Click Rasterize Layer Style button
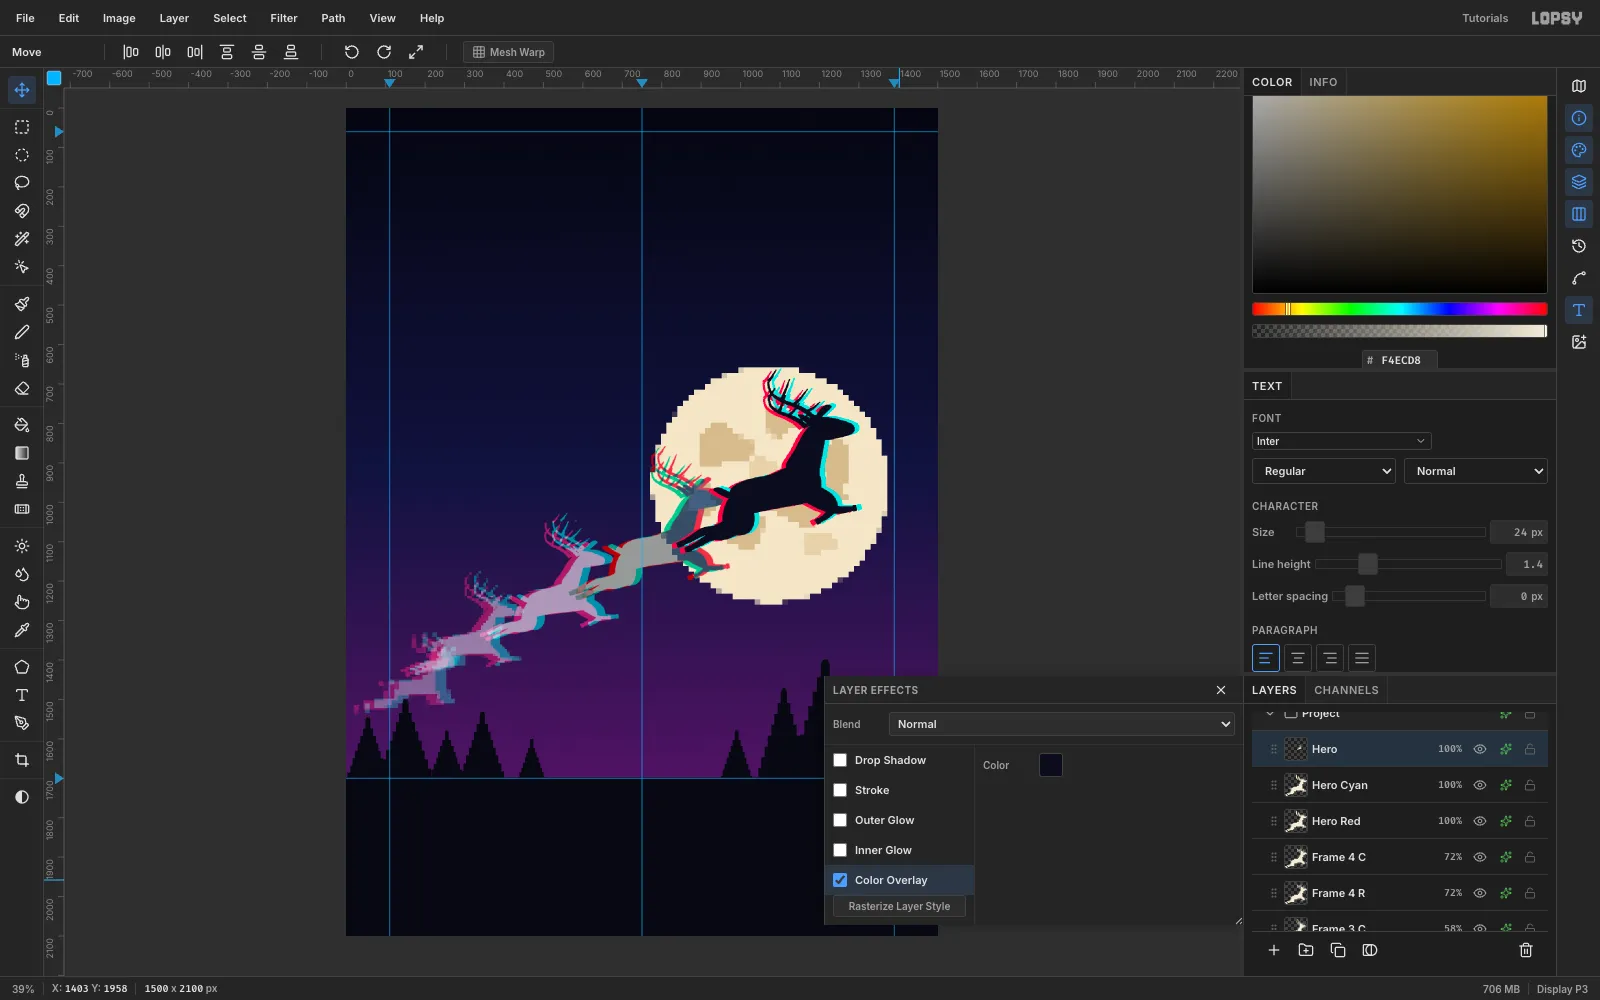 (x=899, y=906)
